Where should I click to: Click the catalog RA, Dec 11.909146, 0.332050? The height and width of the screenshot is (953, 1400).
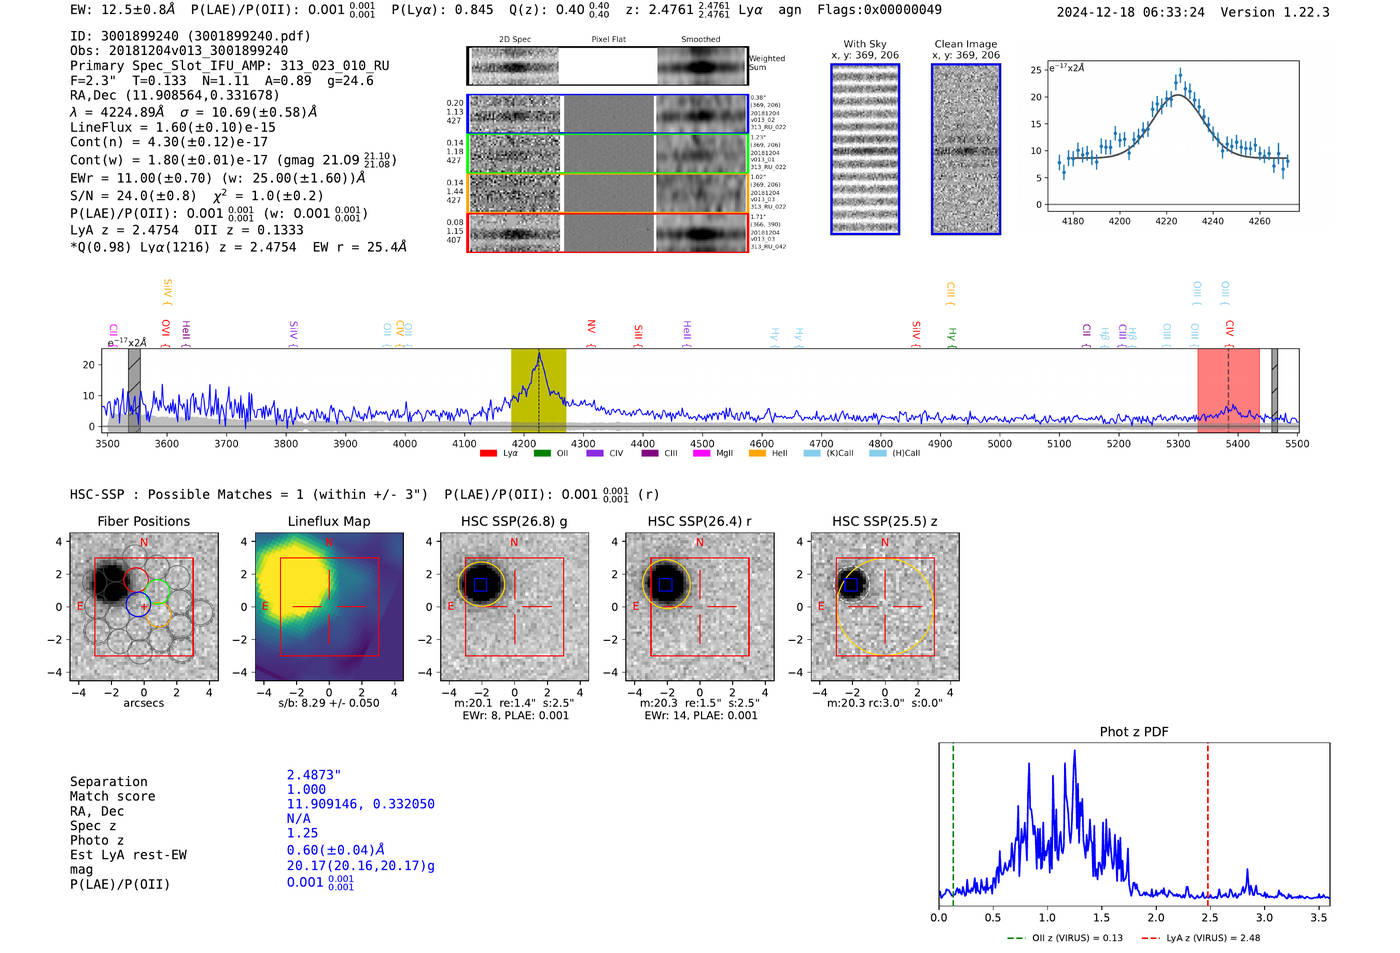361,804
